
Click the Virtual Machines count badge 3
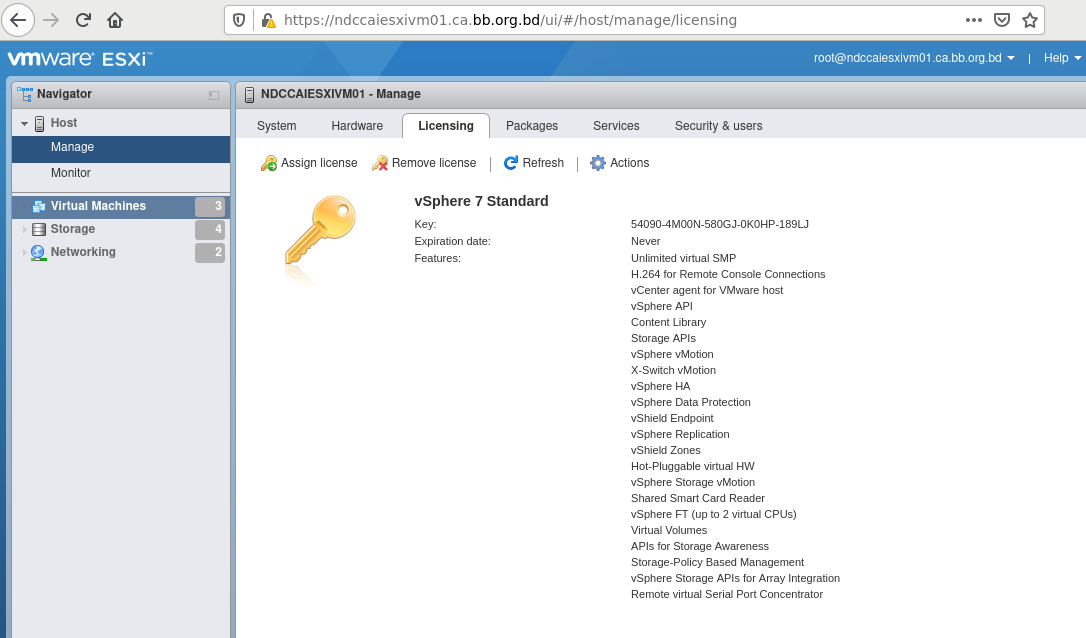[x=210, y=206]
